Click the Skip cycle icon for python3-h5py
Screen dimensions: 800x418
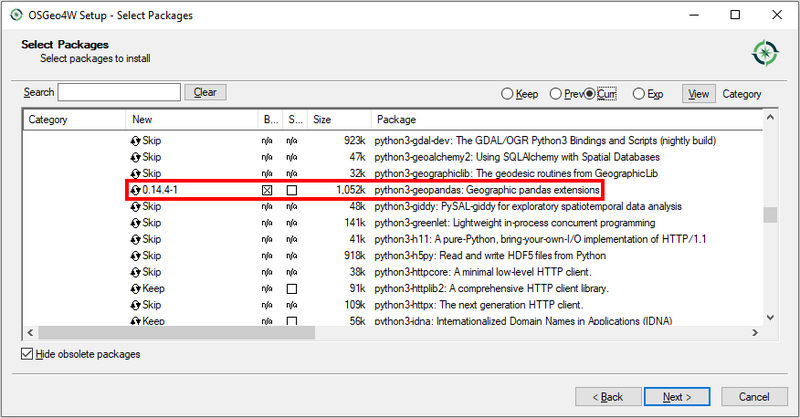click(x=136, y=255)
